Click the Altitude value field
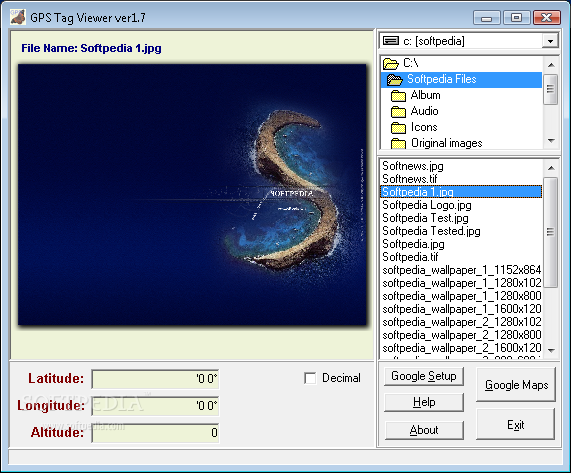 point(155,433)
